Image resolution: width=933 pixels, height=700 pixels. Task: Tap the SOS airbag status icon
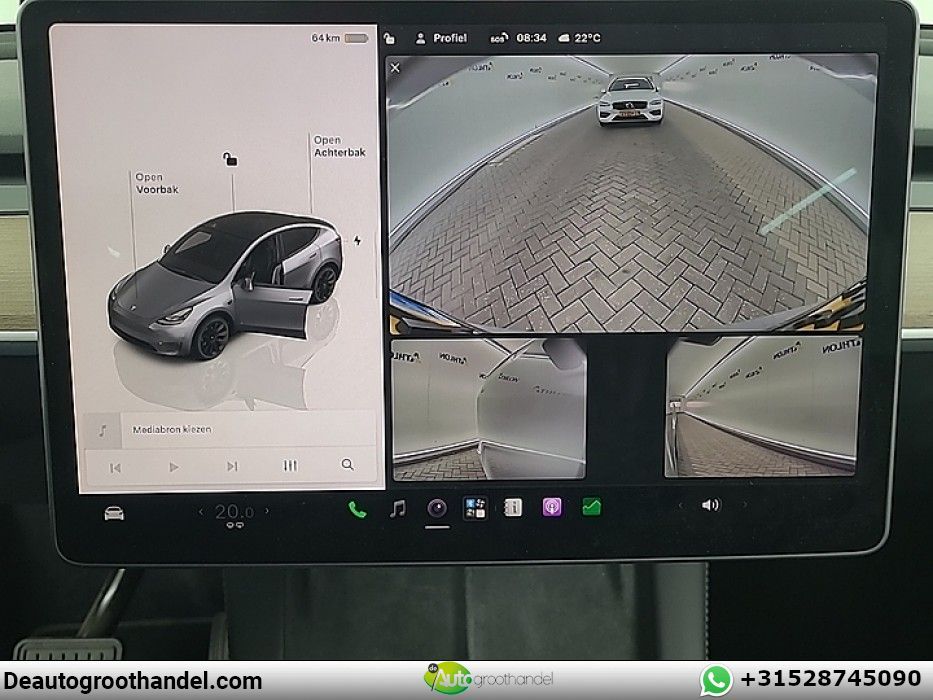(499, 38)
